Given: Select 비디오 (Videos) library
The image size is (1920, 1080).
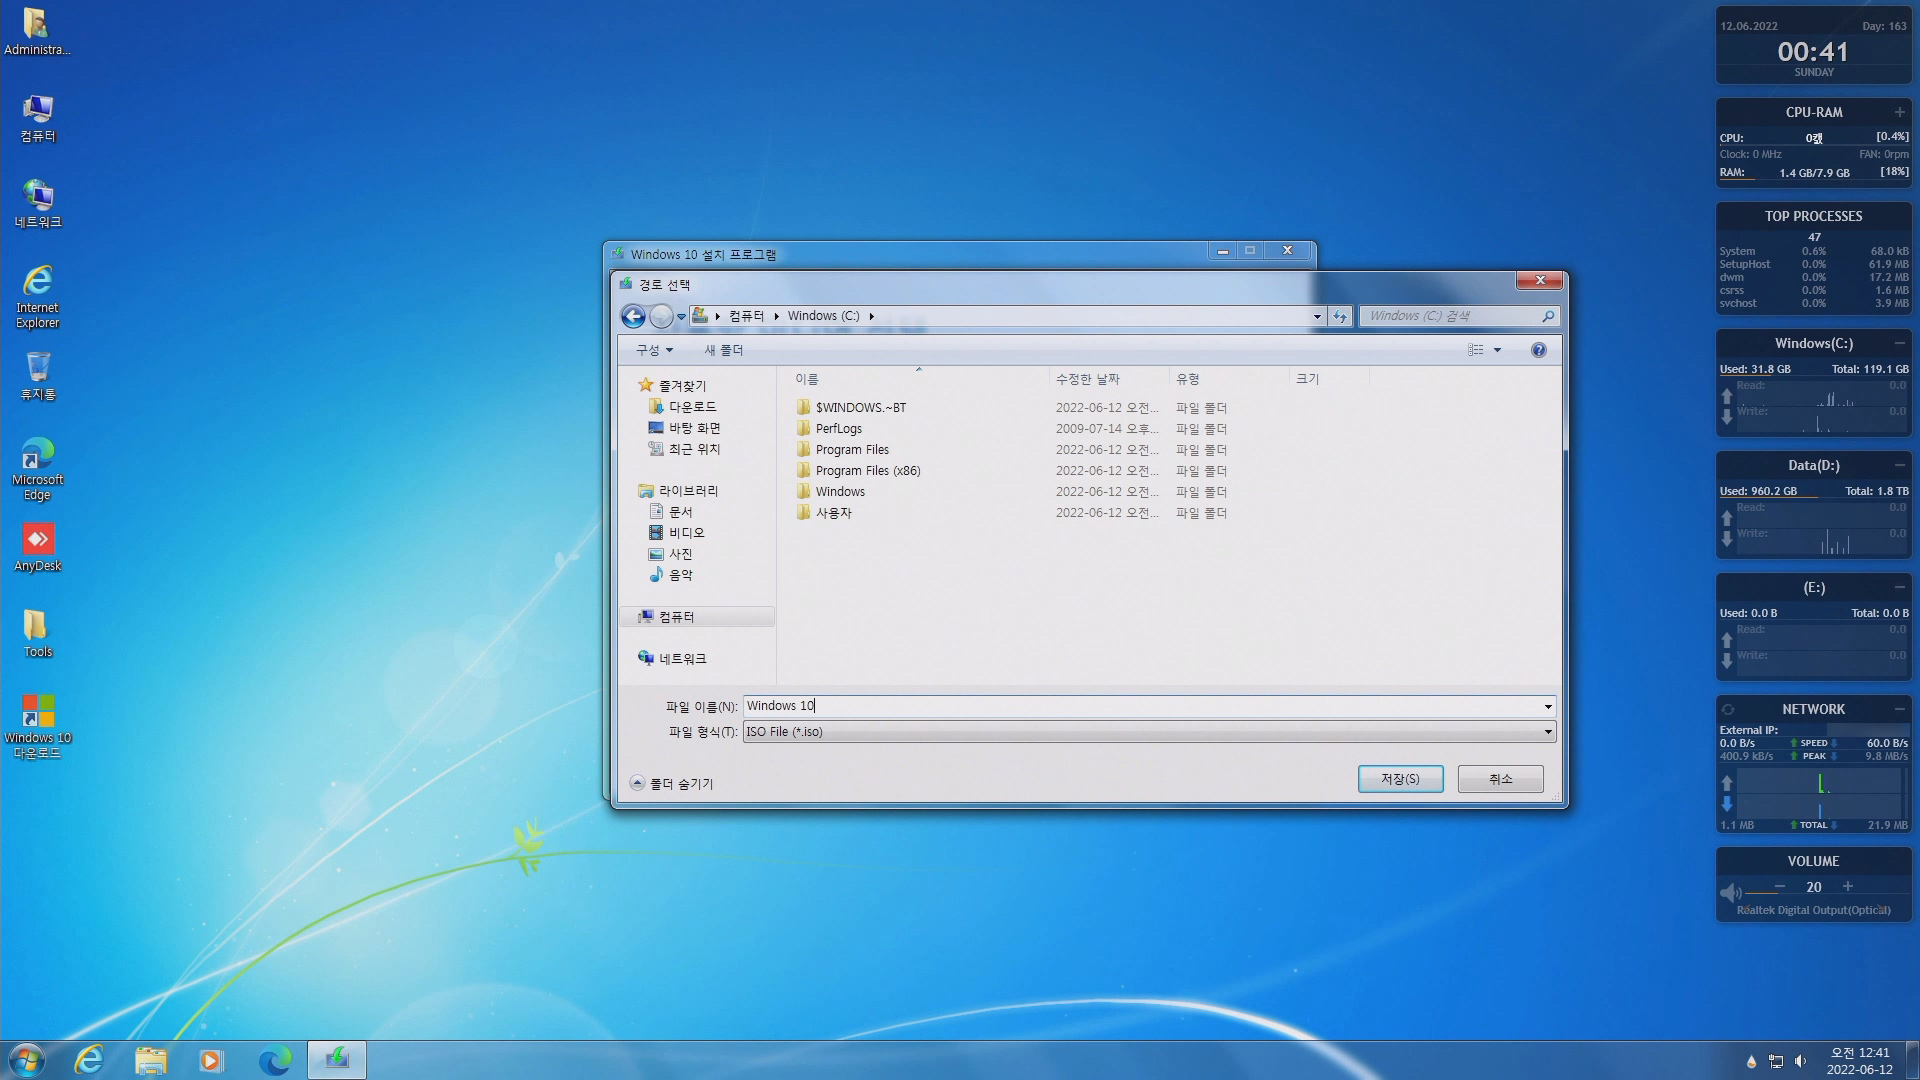Looking at the screenshot, I should pos(686,533).
